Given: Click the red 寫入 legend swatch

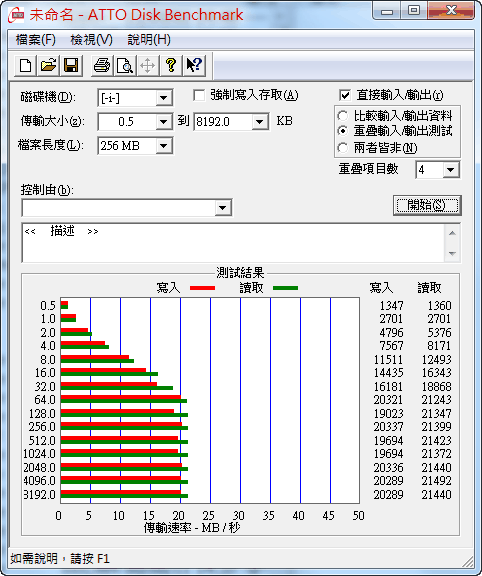Looking at the screenshot, I should [202, 288].
